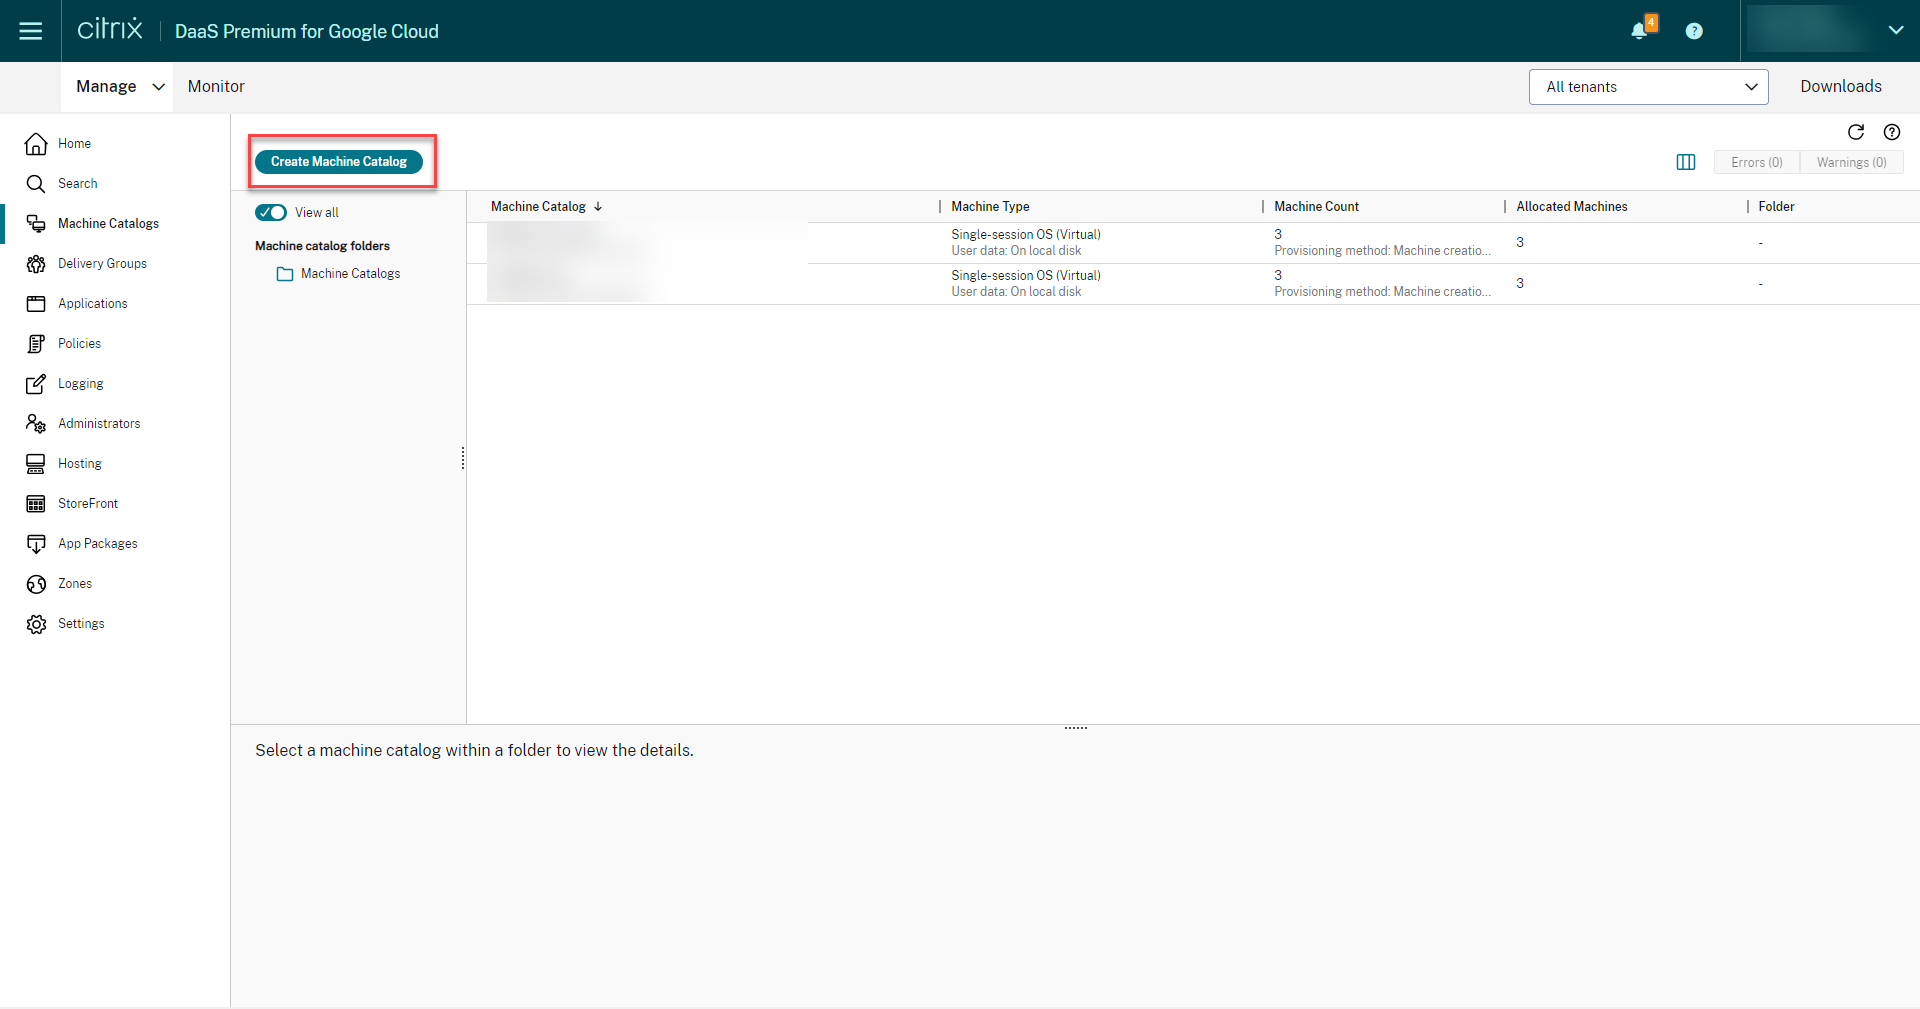Click the DaaS Premium for Google Cloud title
Image resolution: width=1920 pixels, height=1009 pixels.
[x=306, y=31]
